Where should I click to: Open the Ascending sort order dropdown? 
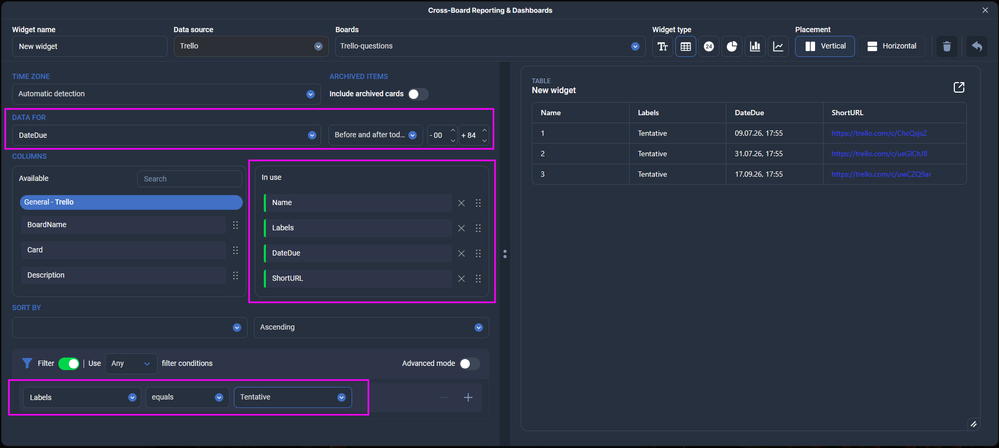(371, 327)
